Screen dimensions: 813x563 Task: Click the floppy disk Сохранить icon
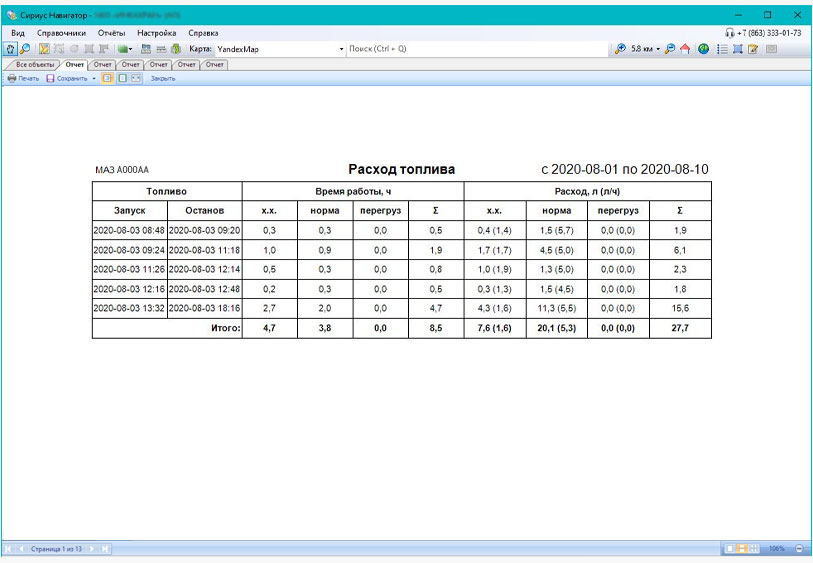(x=50, y=78)
